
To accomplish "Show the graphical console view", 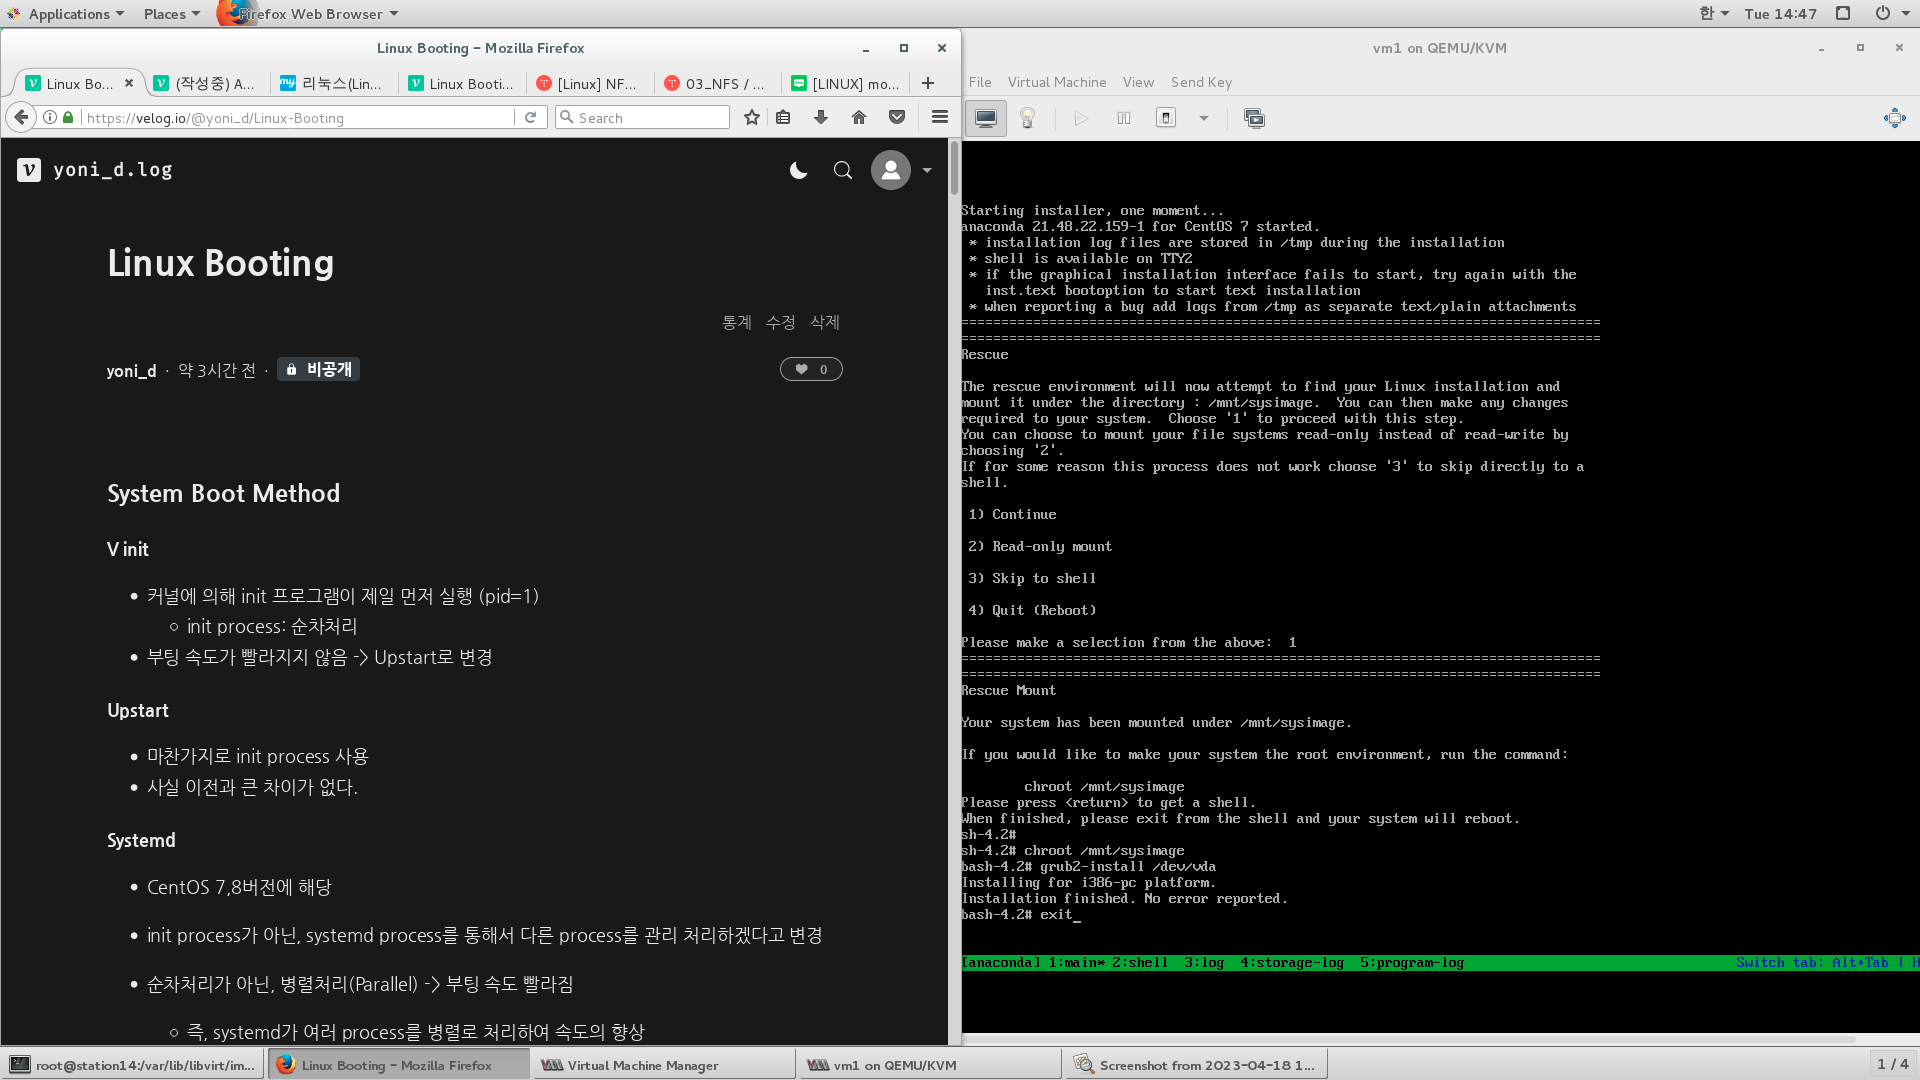I will click(x=985, y=118).
